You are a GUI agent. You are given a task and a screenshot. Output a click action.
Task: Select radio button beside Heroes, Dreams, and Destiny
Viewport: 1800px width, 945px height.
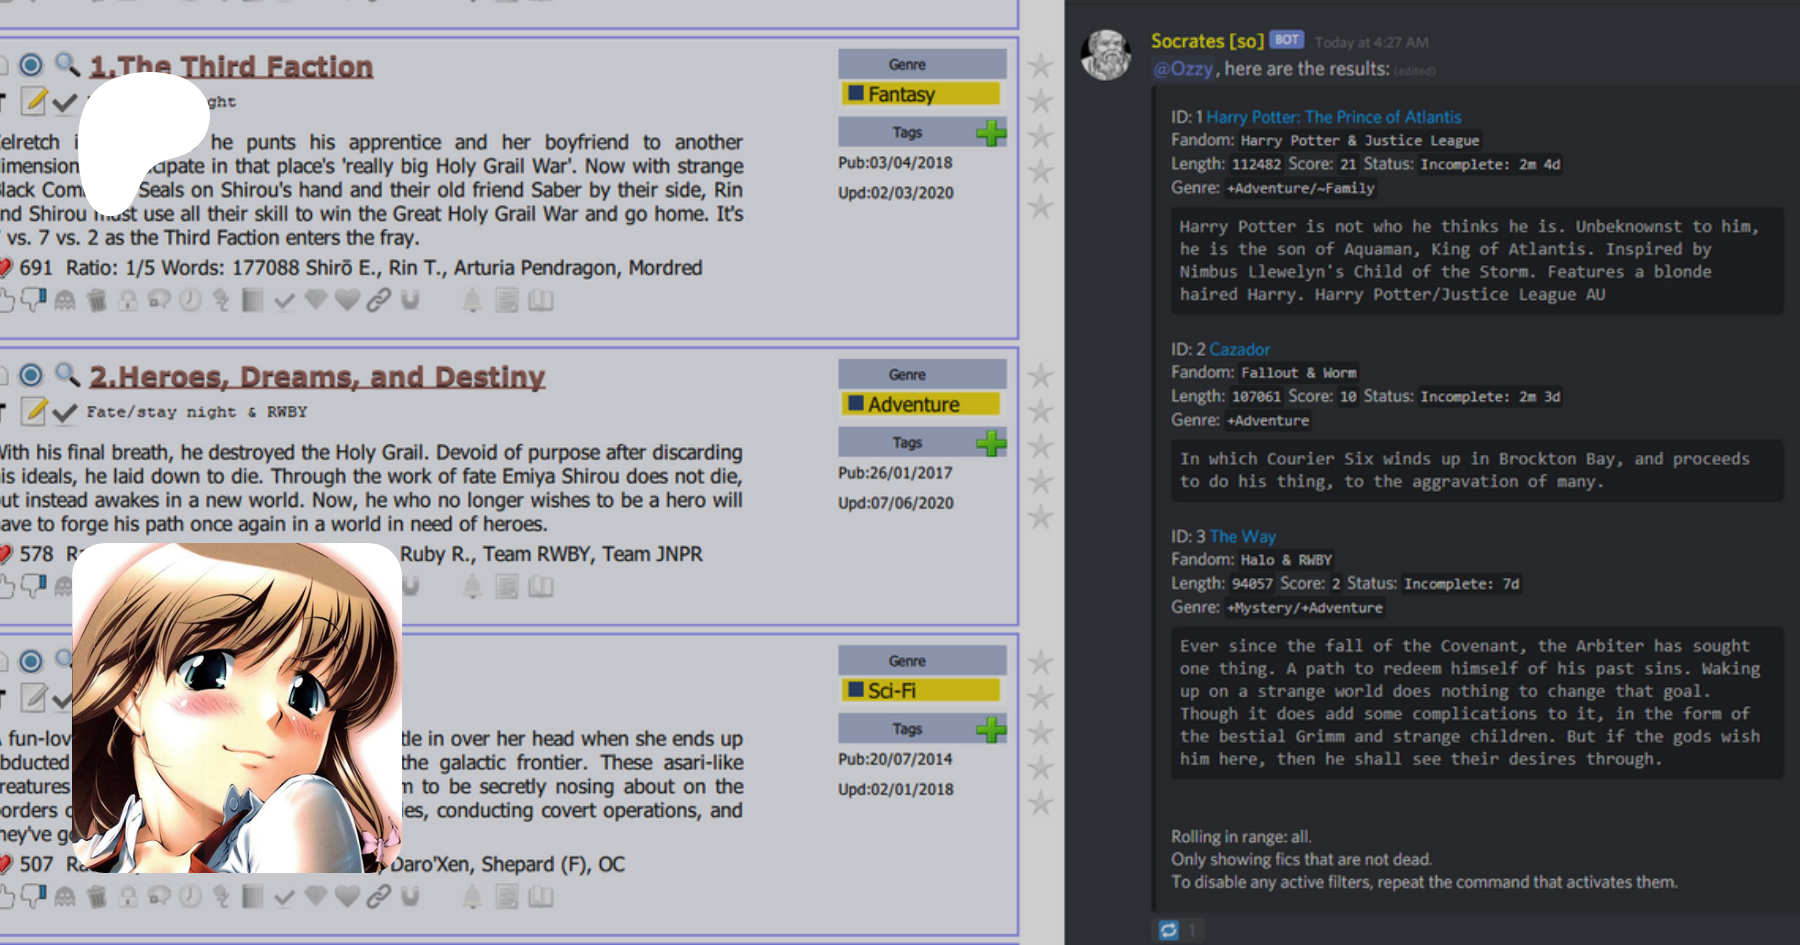tap(31, 375)
